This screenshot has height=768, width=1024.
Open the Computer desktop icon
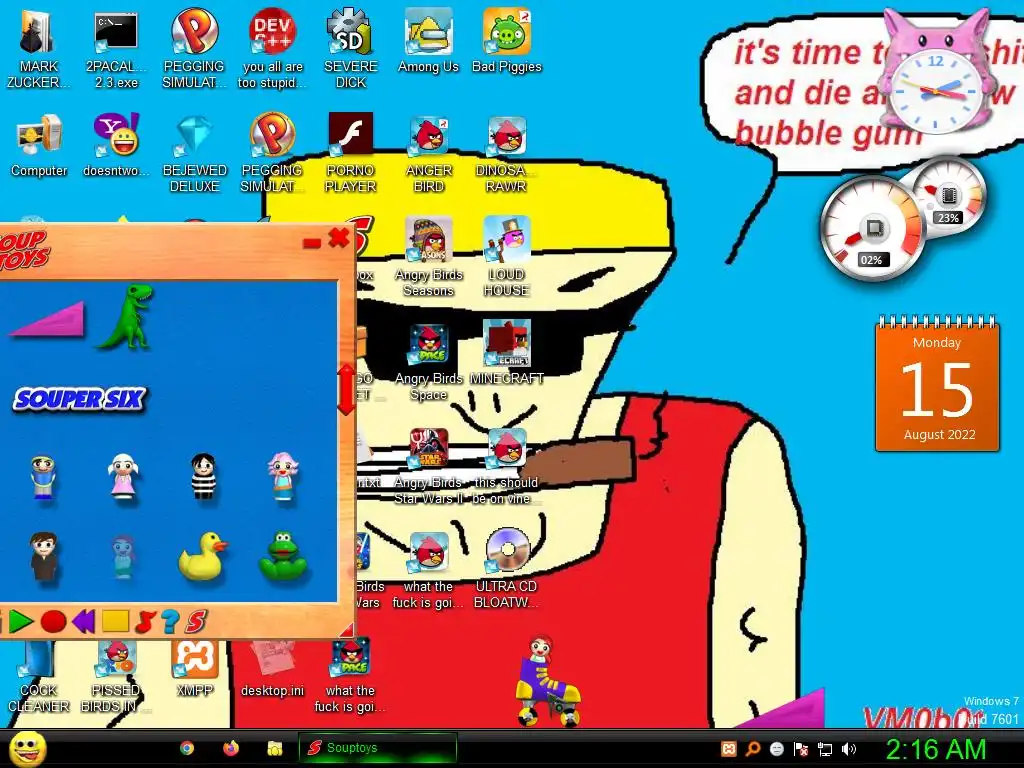(39, 145)
